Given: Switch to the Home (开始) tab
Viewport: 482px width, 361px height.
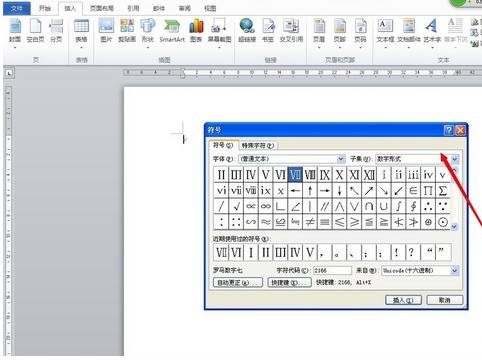Looking at the screenshot, I should point(45,8).
